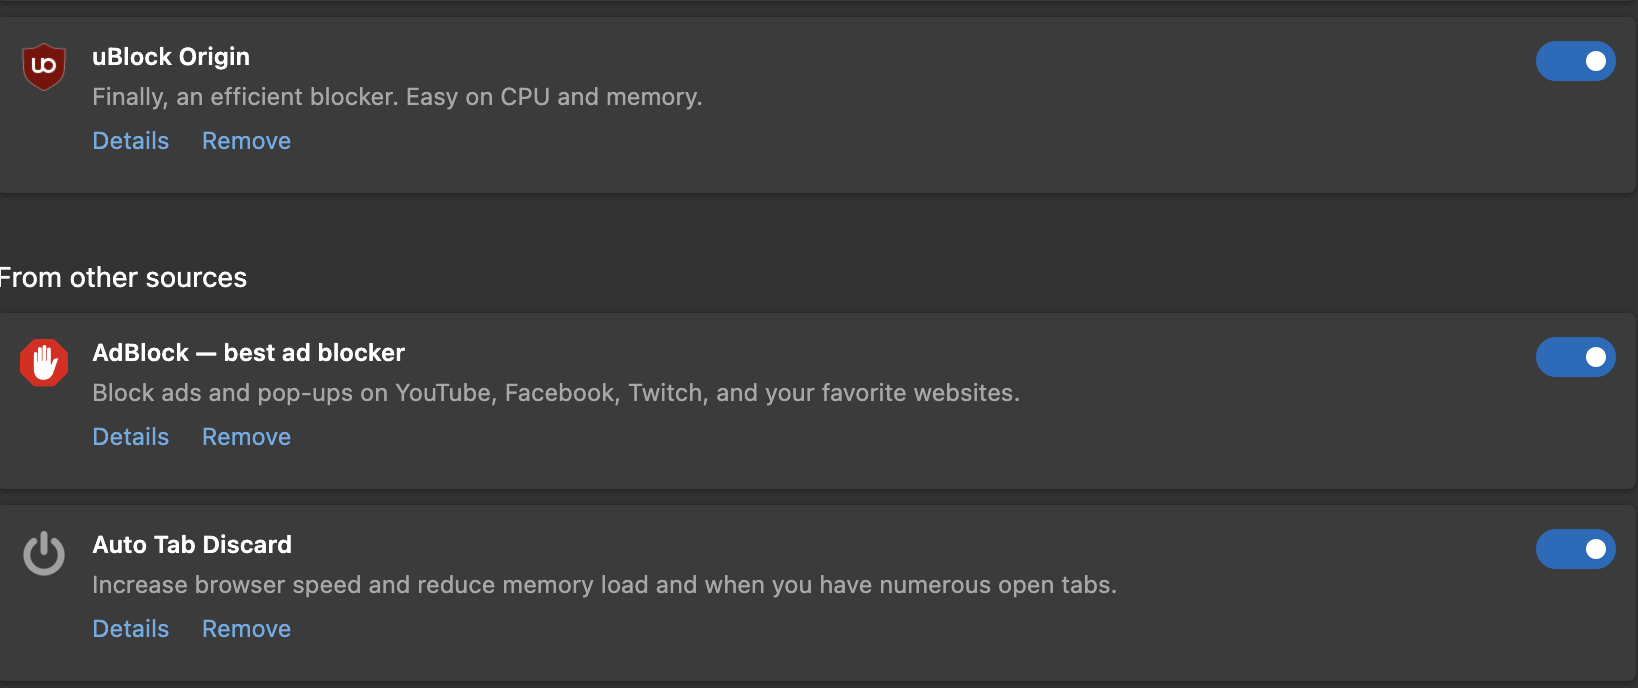Image resolution: width=1638 pixels, height=688 pixels.
Task: Remove the Auto Tab Discard extension
Action: [246, 629]
